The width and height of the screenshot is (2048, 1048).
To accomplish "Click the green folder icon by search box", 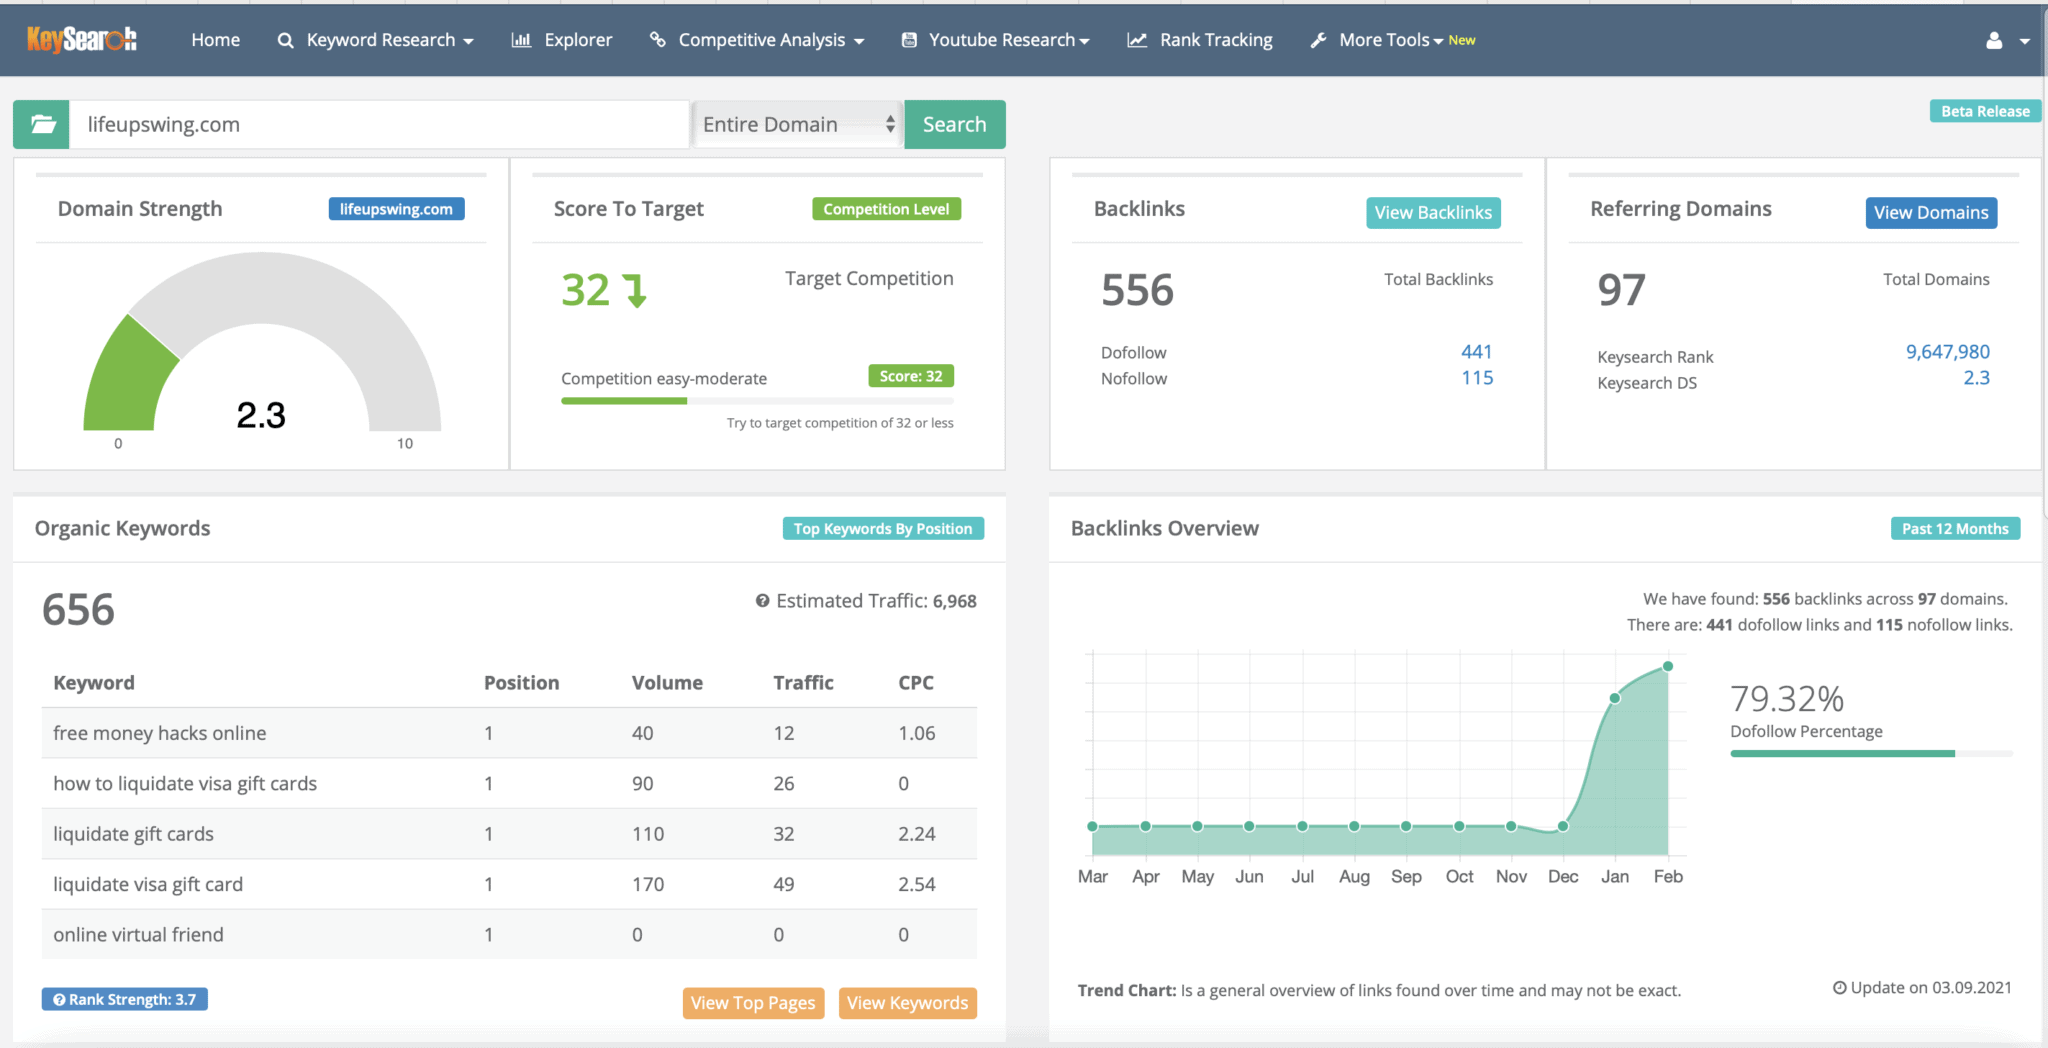I will [42, 124].
